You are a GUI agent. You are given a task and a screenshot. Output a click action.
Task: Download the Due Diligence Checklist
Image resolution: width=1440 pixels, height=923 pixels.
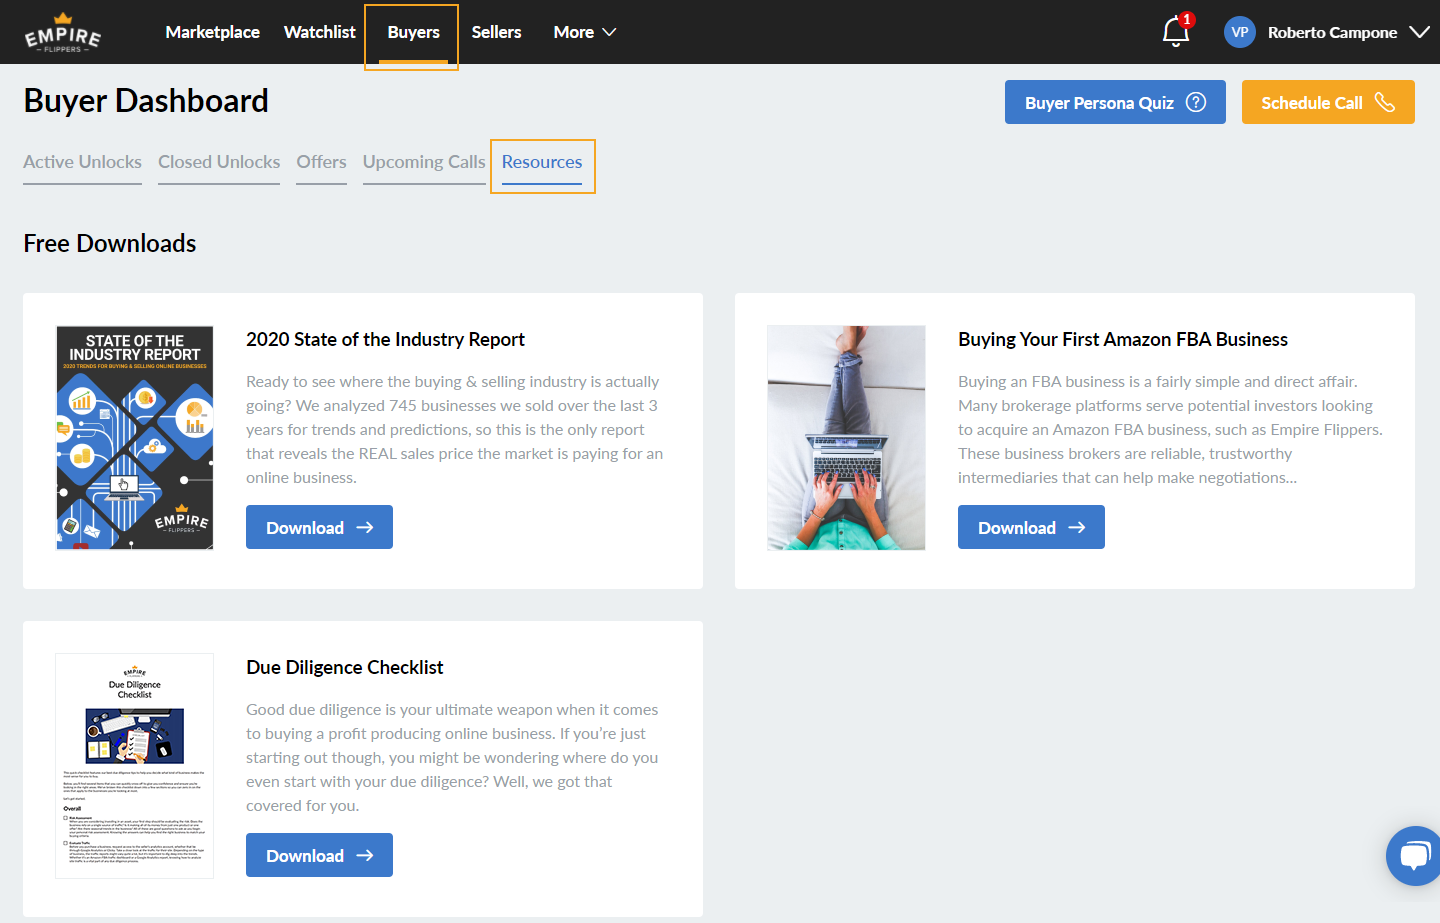[319, 855]
